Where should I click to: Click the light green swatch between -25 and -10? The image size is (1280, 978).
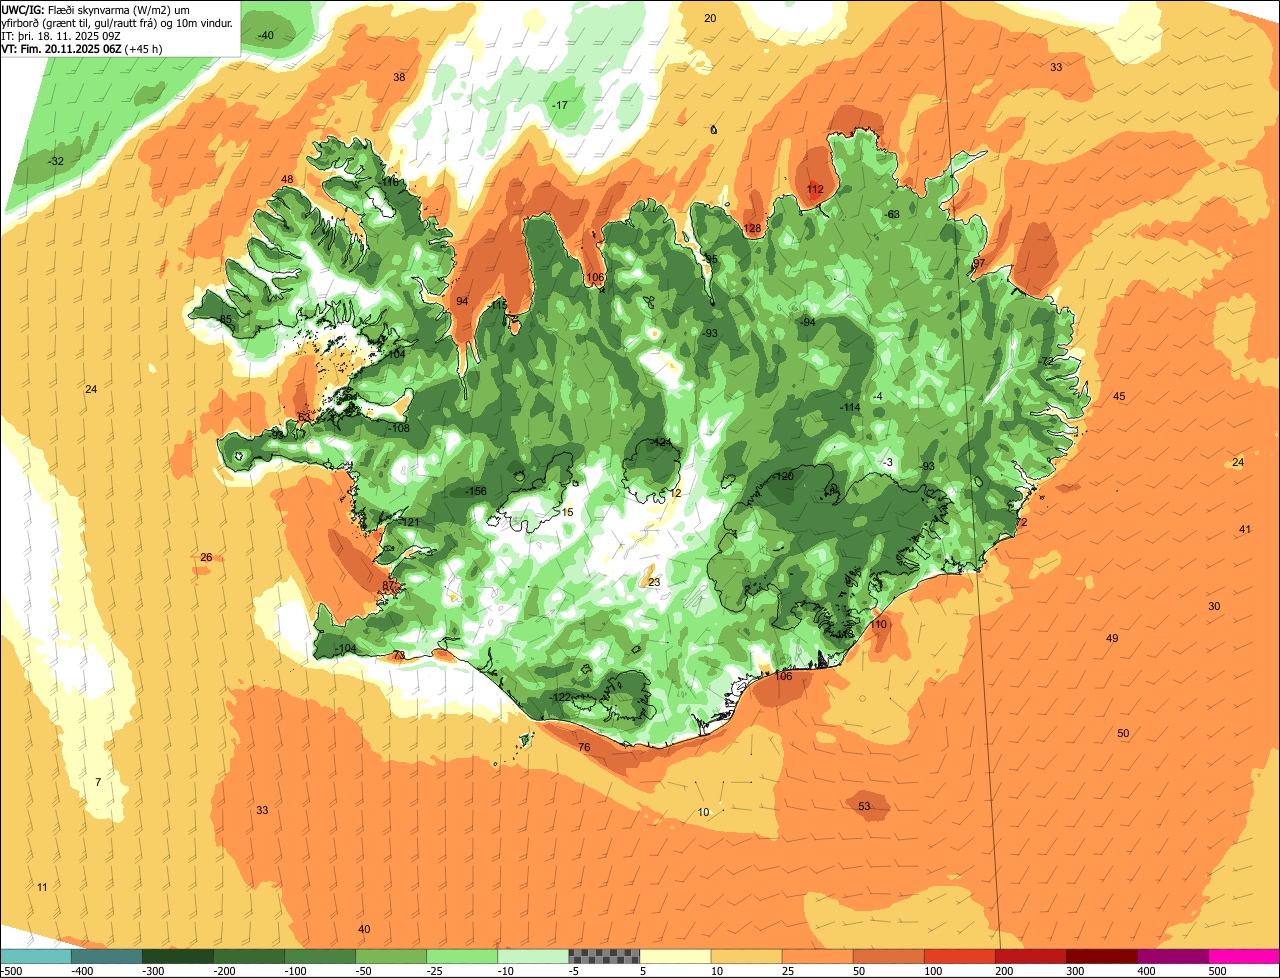[461, 956]
